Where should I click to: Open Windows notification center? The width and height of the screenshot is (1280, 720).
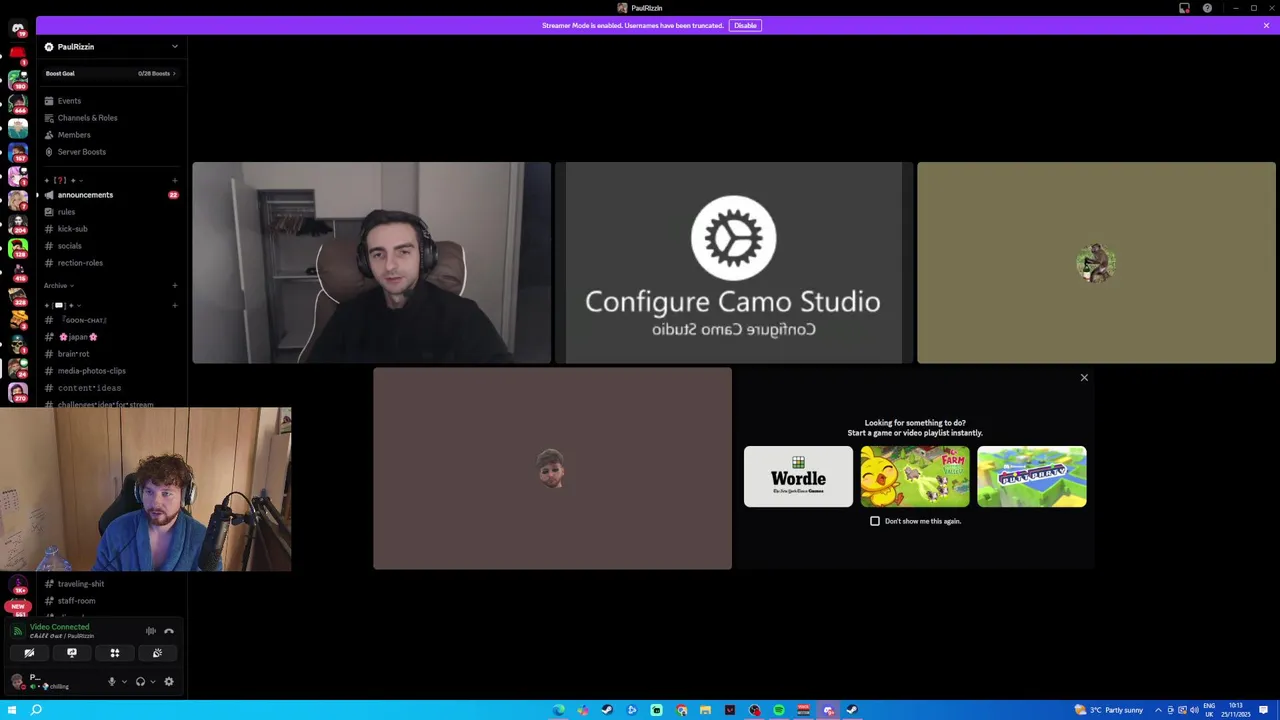1263,710
